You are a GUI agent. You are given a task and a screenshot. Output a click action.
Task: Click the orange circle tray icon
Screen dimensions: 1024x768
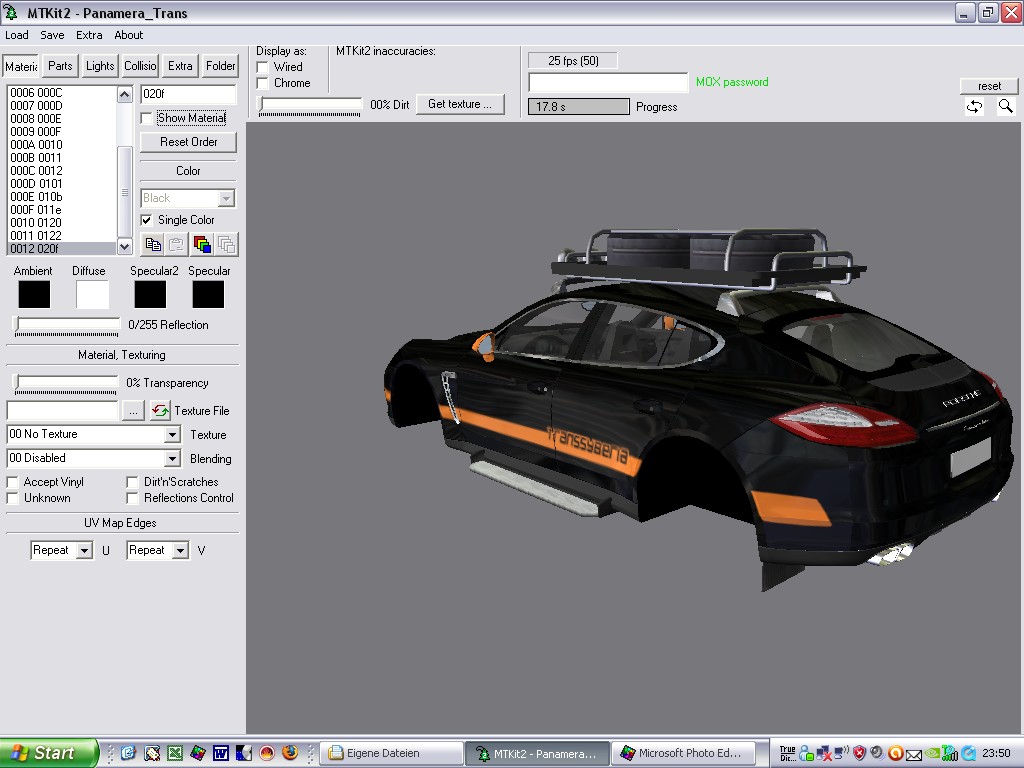coord(895,753)
